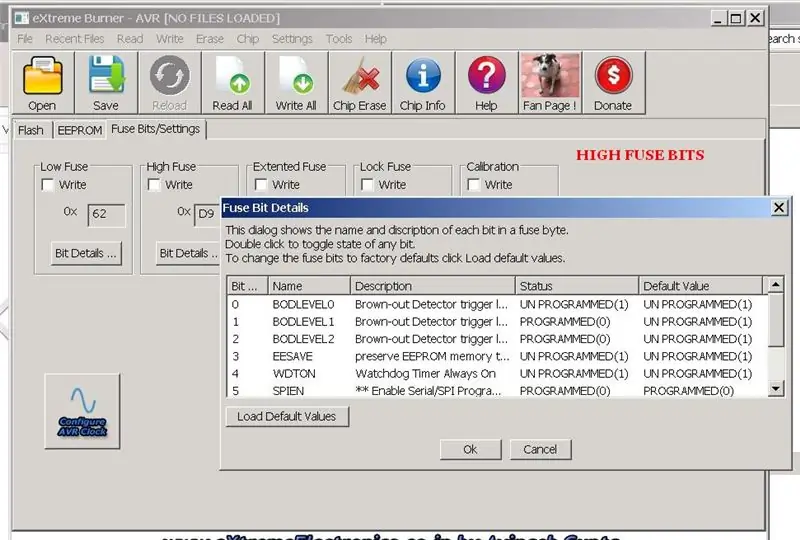Click the Open folder icon
This screenshot has width=800, height=540.
point(43,76)
